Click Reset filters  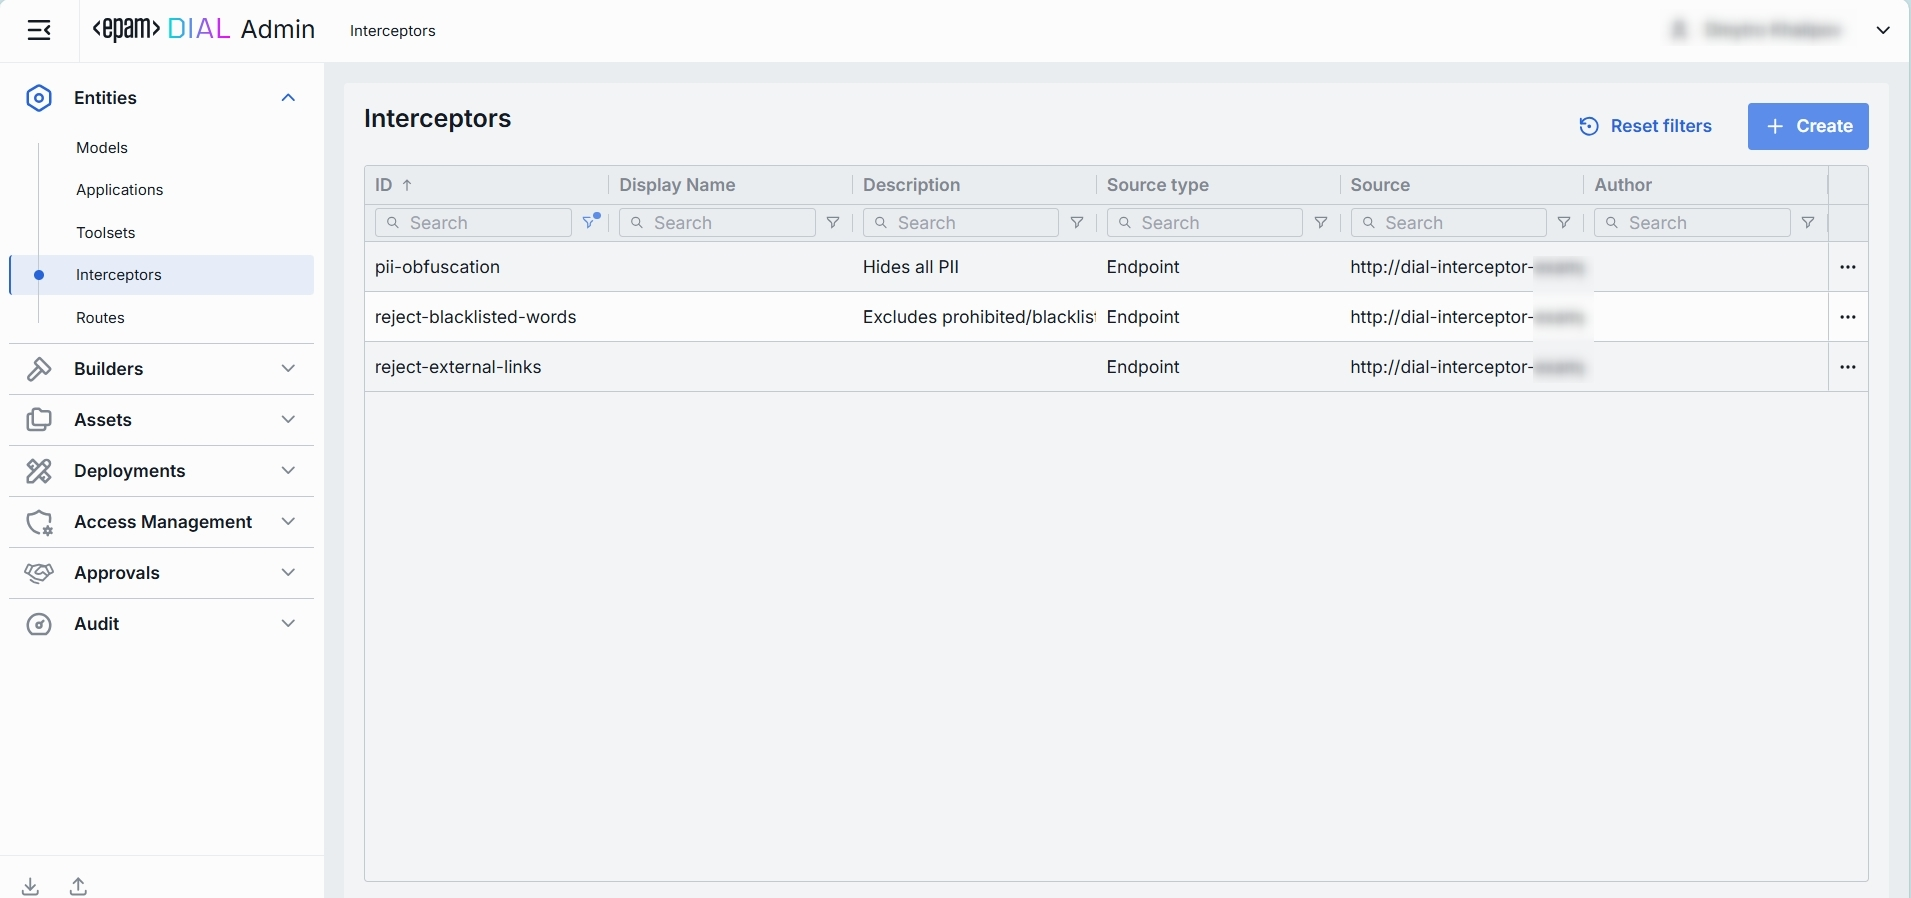click(x=1645, y=127)
